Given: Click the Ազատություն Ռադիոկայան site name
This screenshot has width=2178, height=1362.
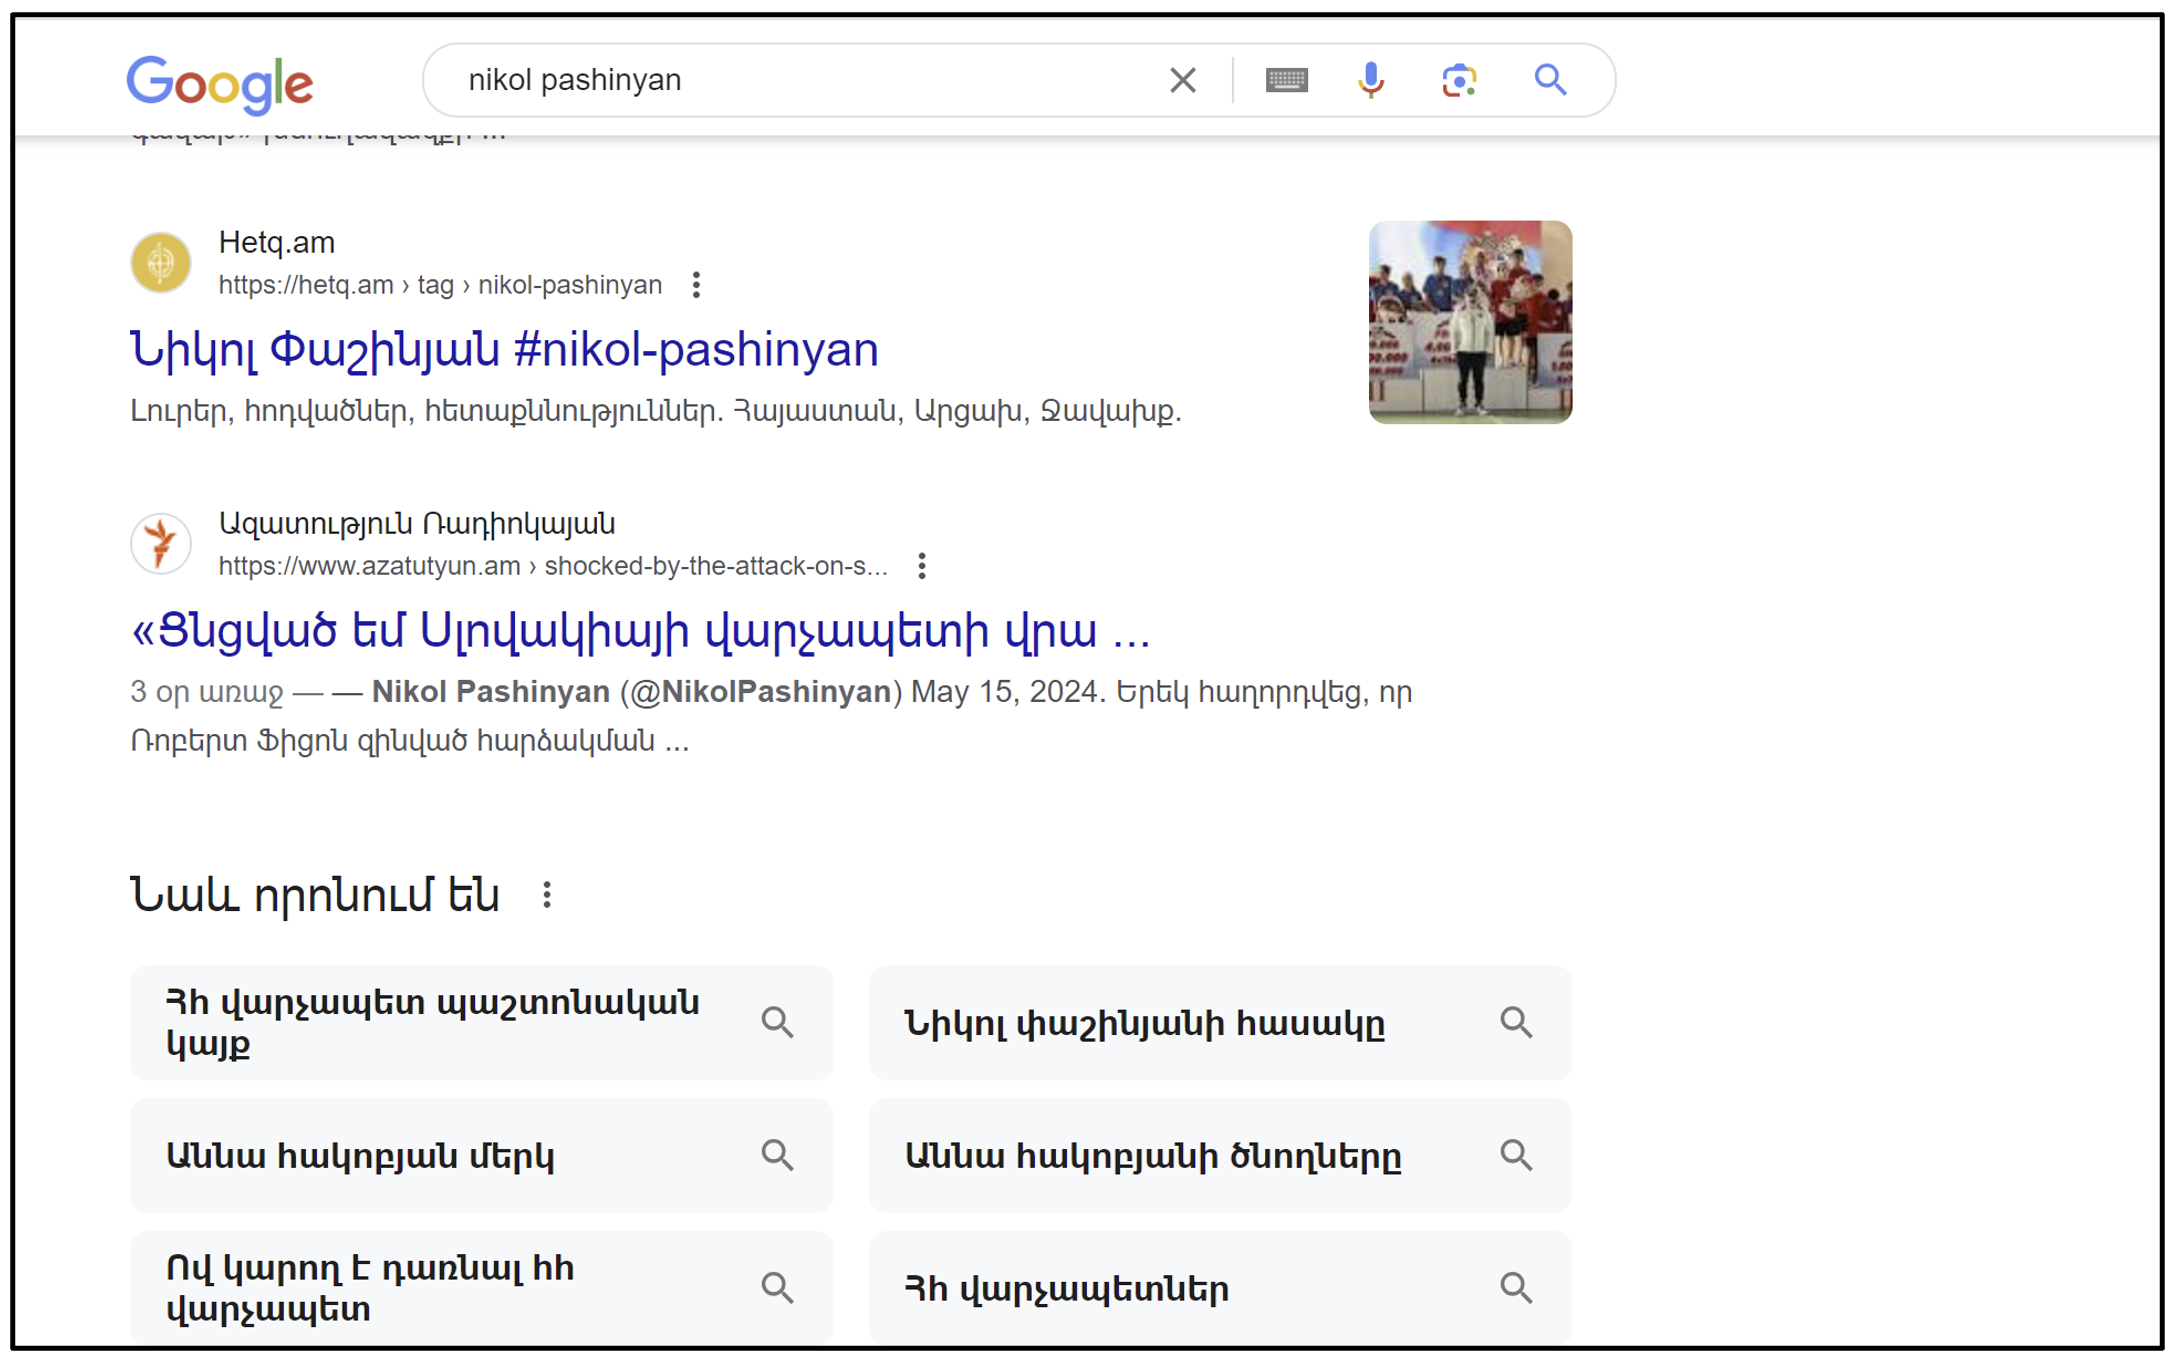Looking at the screenshot, I should pos(417,523).
